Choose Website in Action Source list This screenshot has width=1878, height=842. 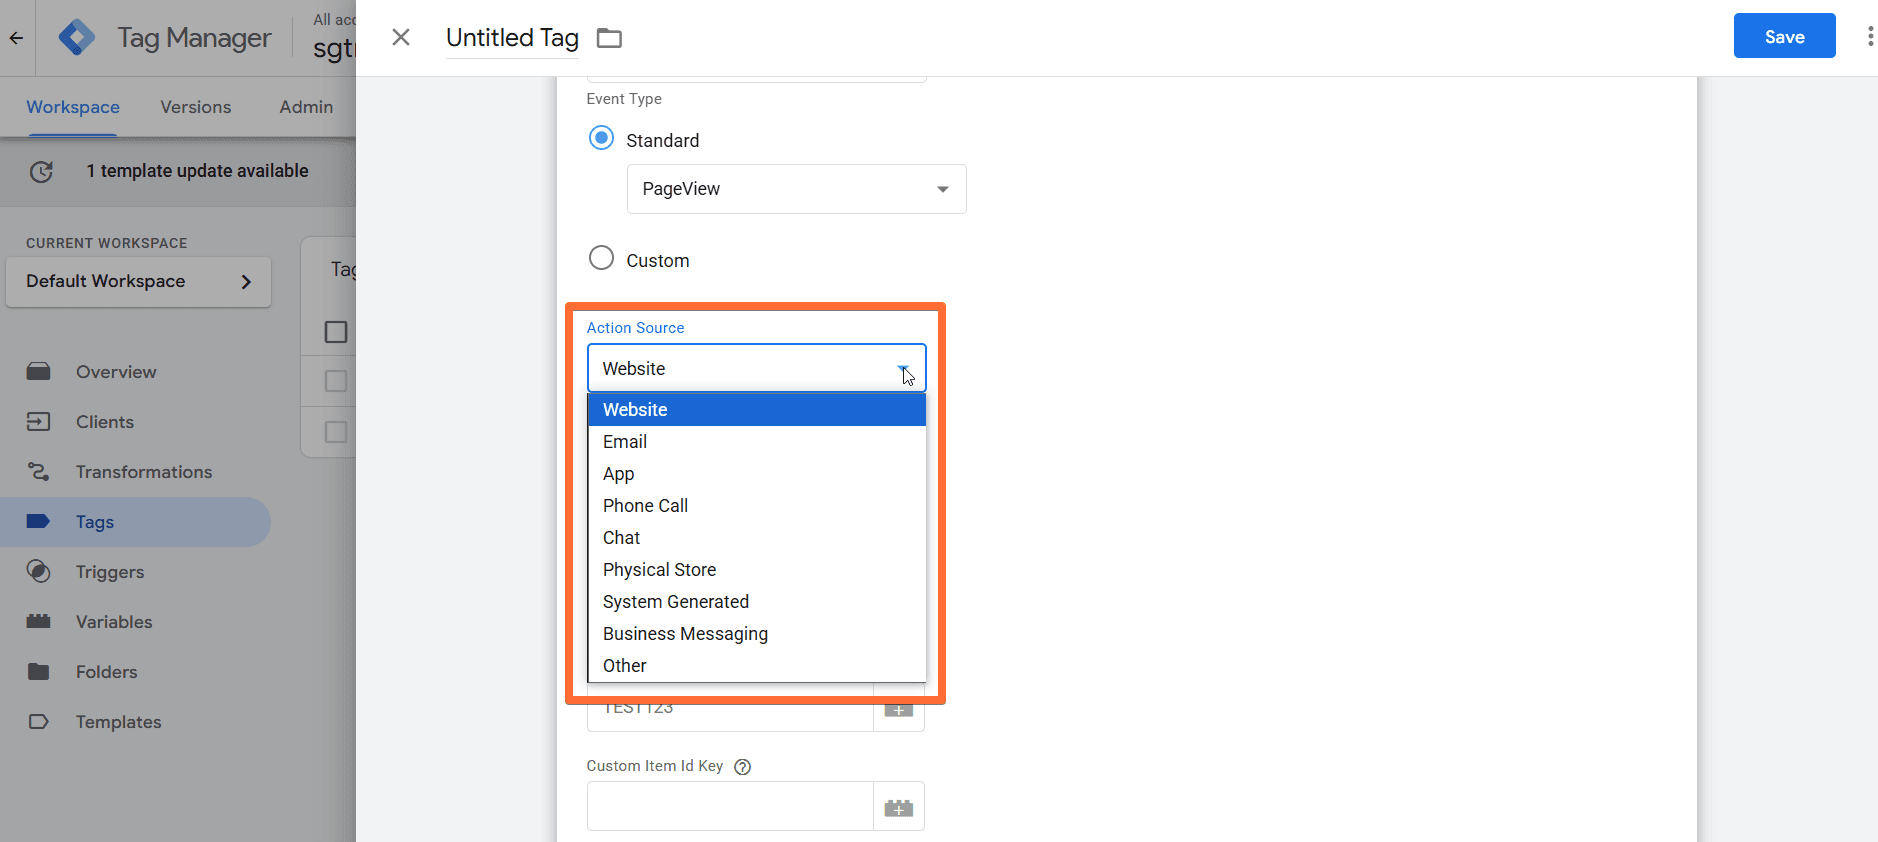point(756,410)
